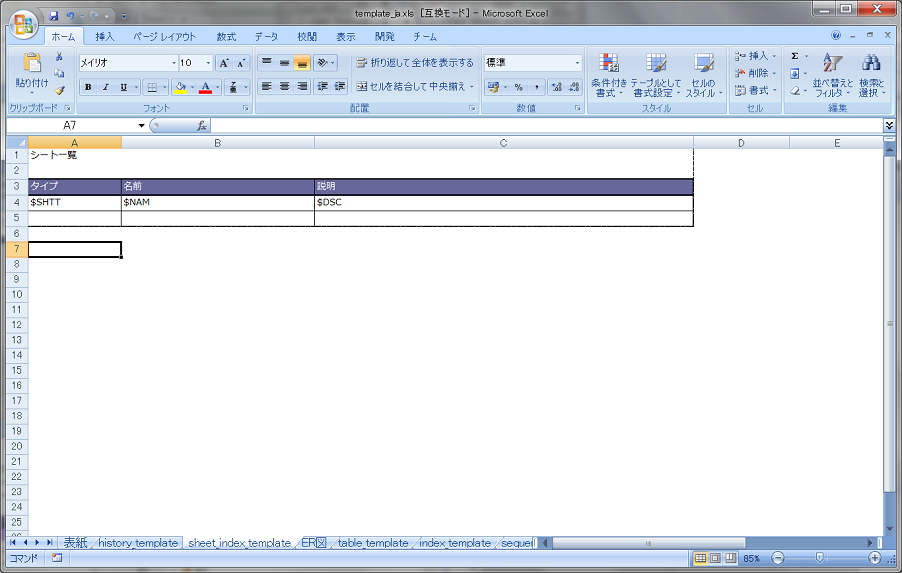Click the zoom slider handle
The height and width of the screenshot is (573, 902).
(x=820, y=558)
